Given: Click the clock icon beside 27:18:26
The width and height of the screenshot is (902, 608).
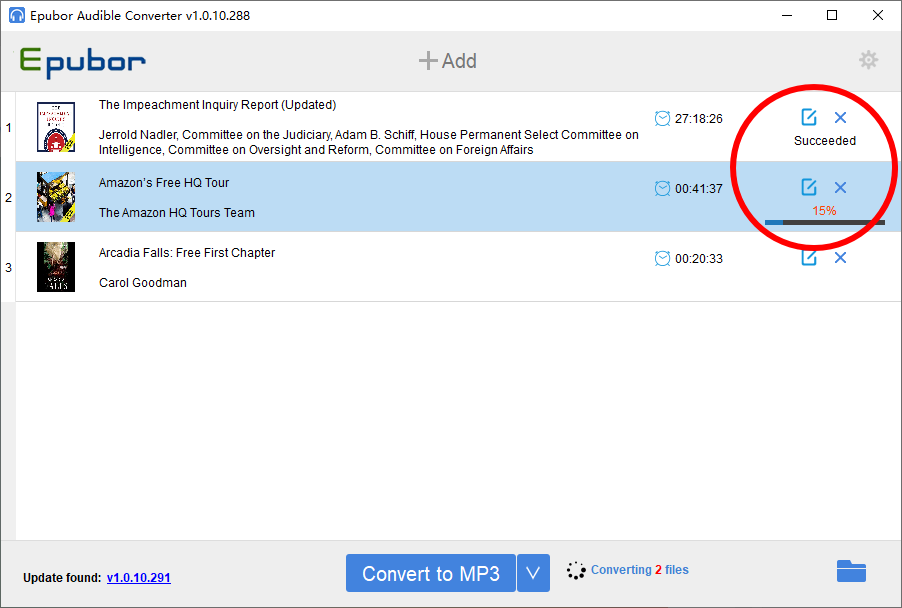Looking at the screenshot, I should click(x=662, y=118).
